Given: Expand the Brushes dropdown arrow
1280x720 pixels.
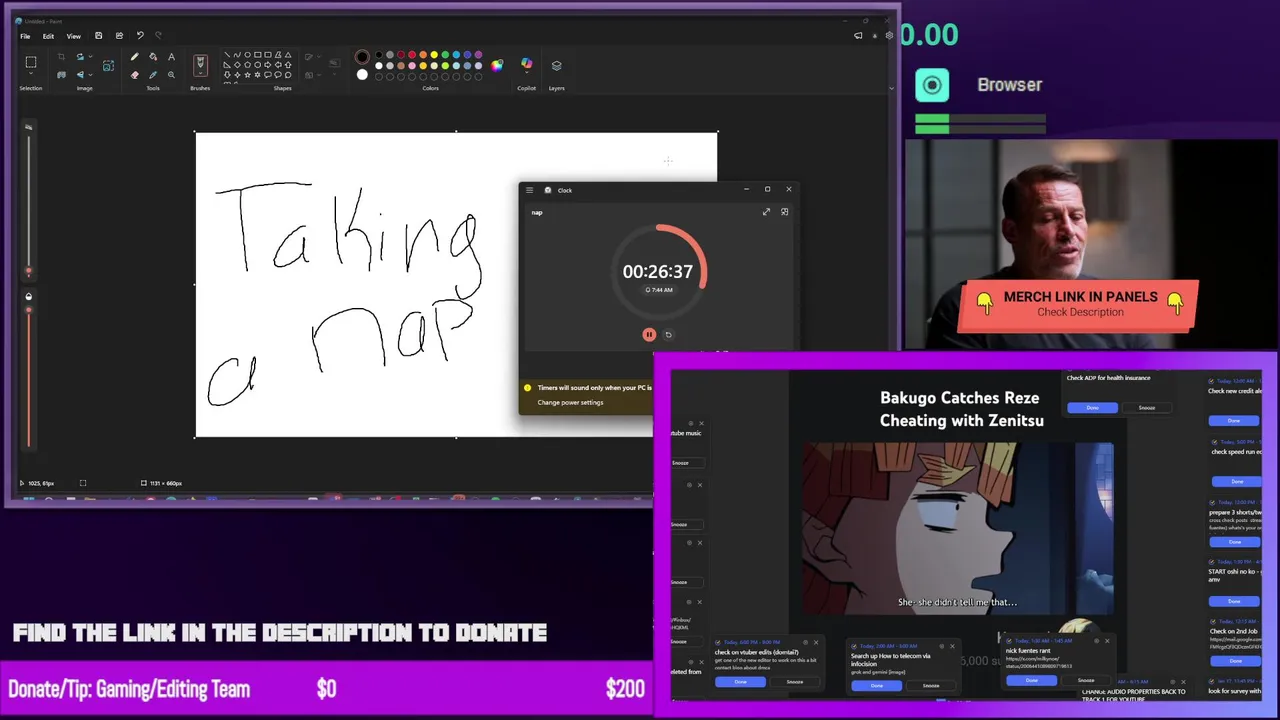Looking at the screenshot, I should [200, 73].
